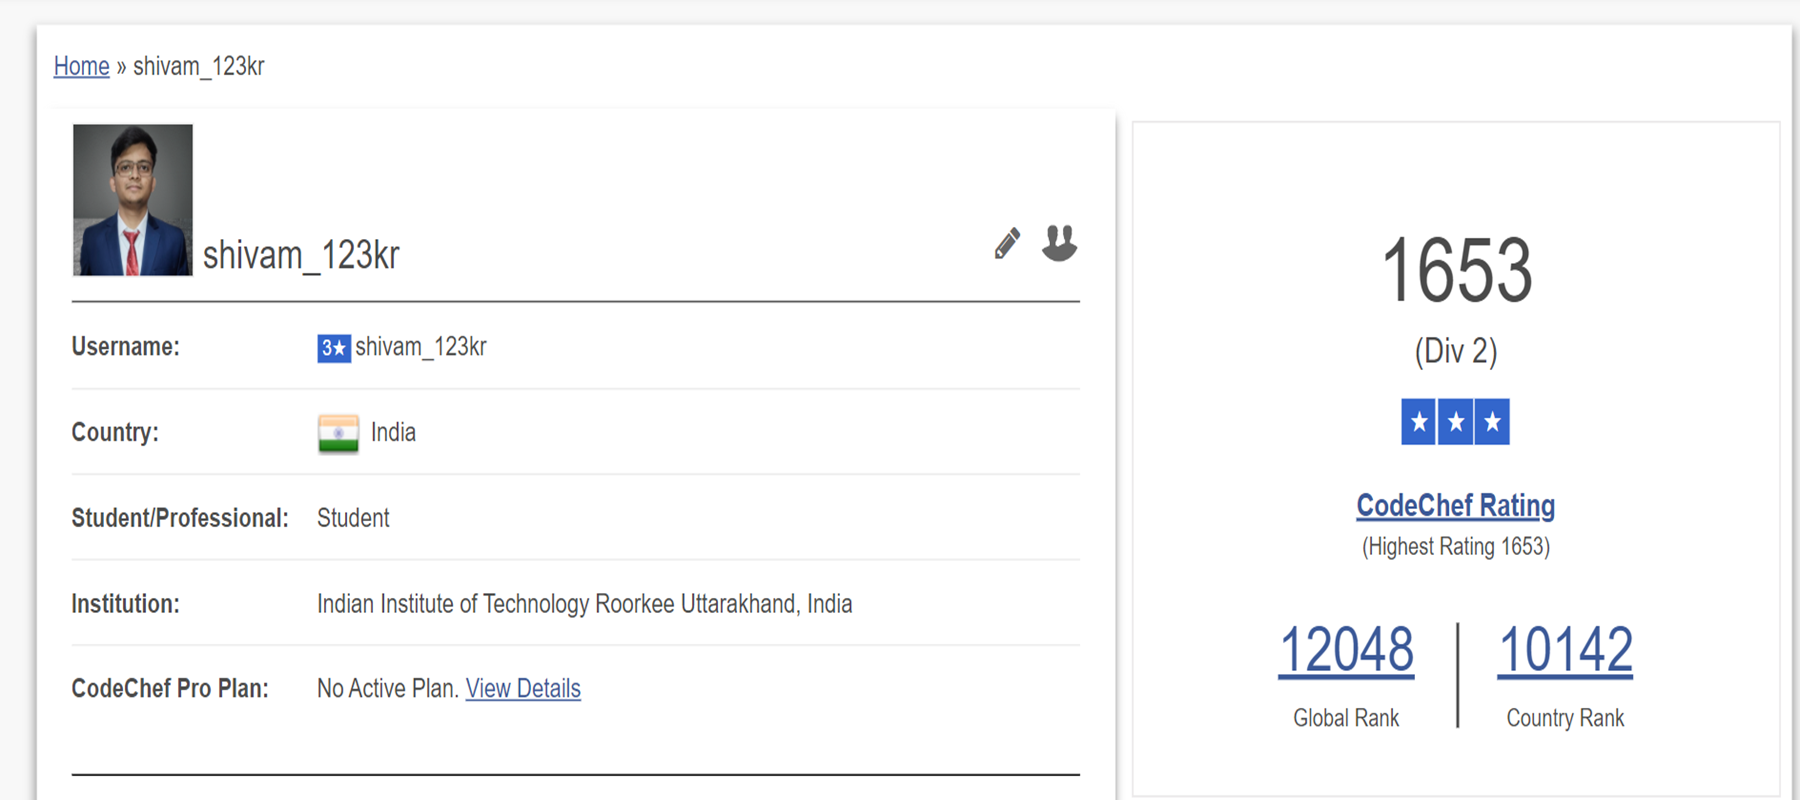Click the pencil edit profile icon
The image size is (1800, 800).
point(1007,243)
